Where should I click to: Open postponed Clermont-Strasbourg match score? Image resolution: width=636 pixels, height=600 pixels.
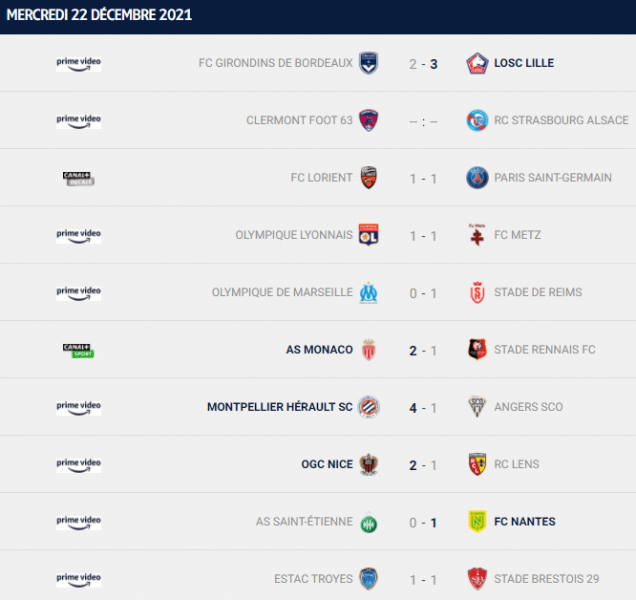[x=423, y=121]
